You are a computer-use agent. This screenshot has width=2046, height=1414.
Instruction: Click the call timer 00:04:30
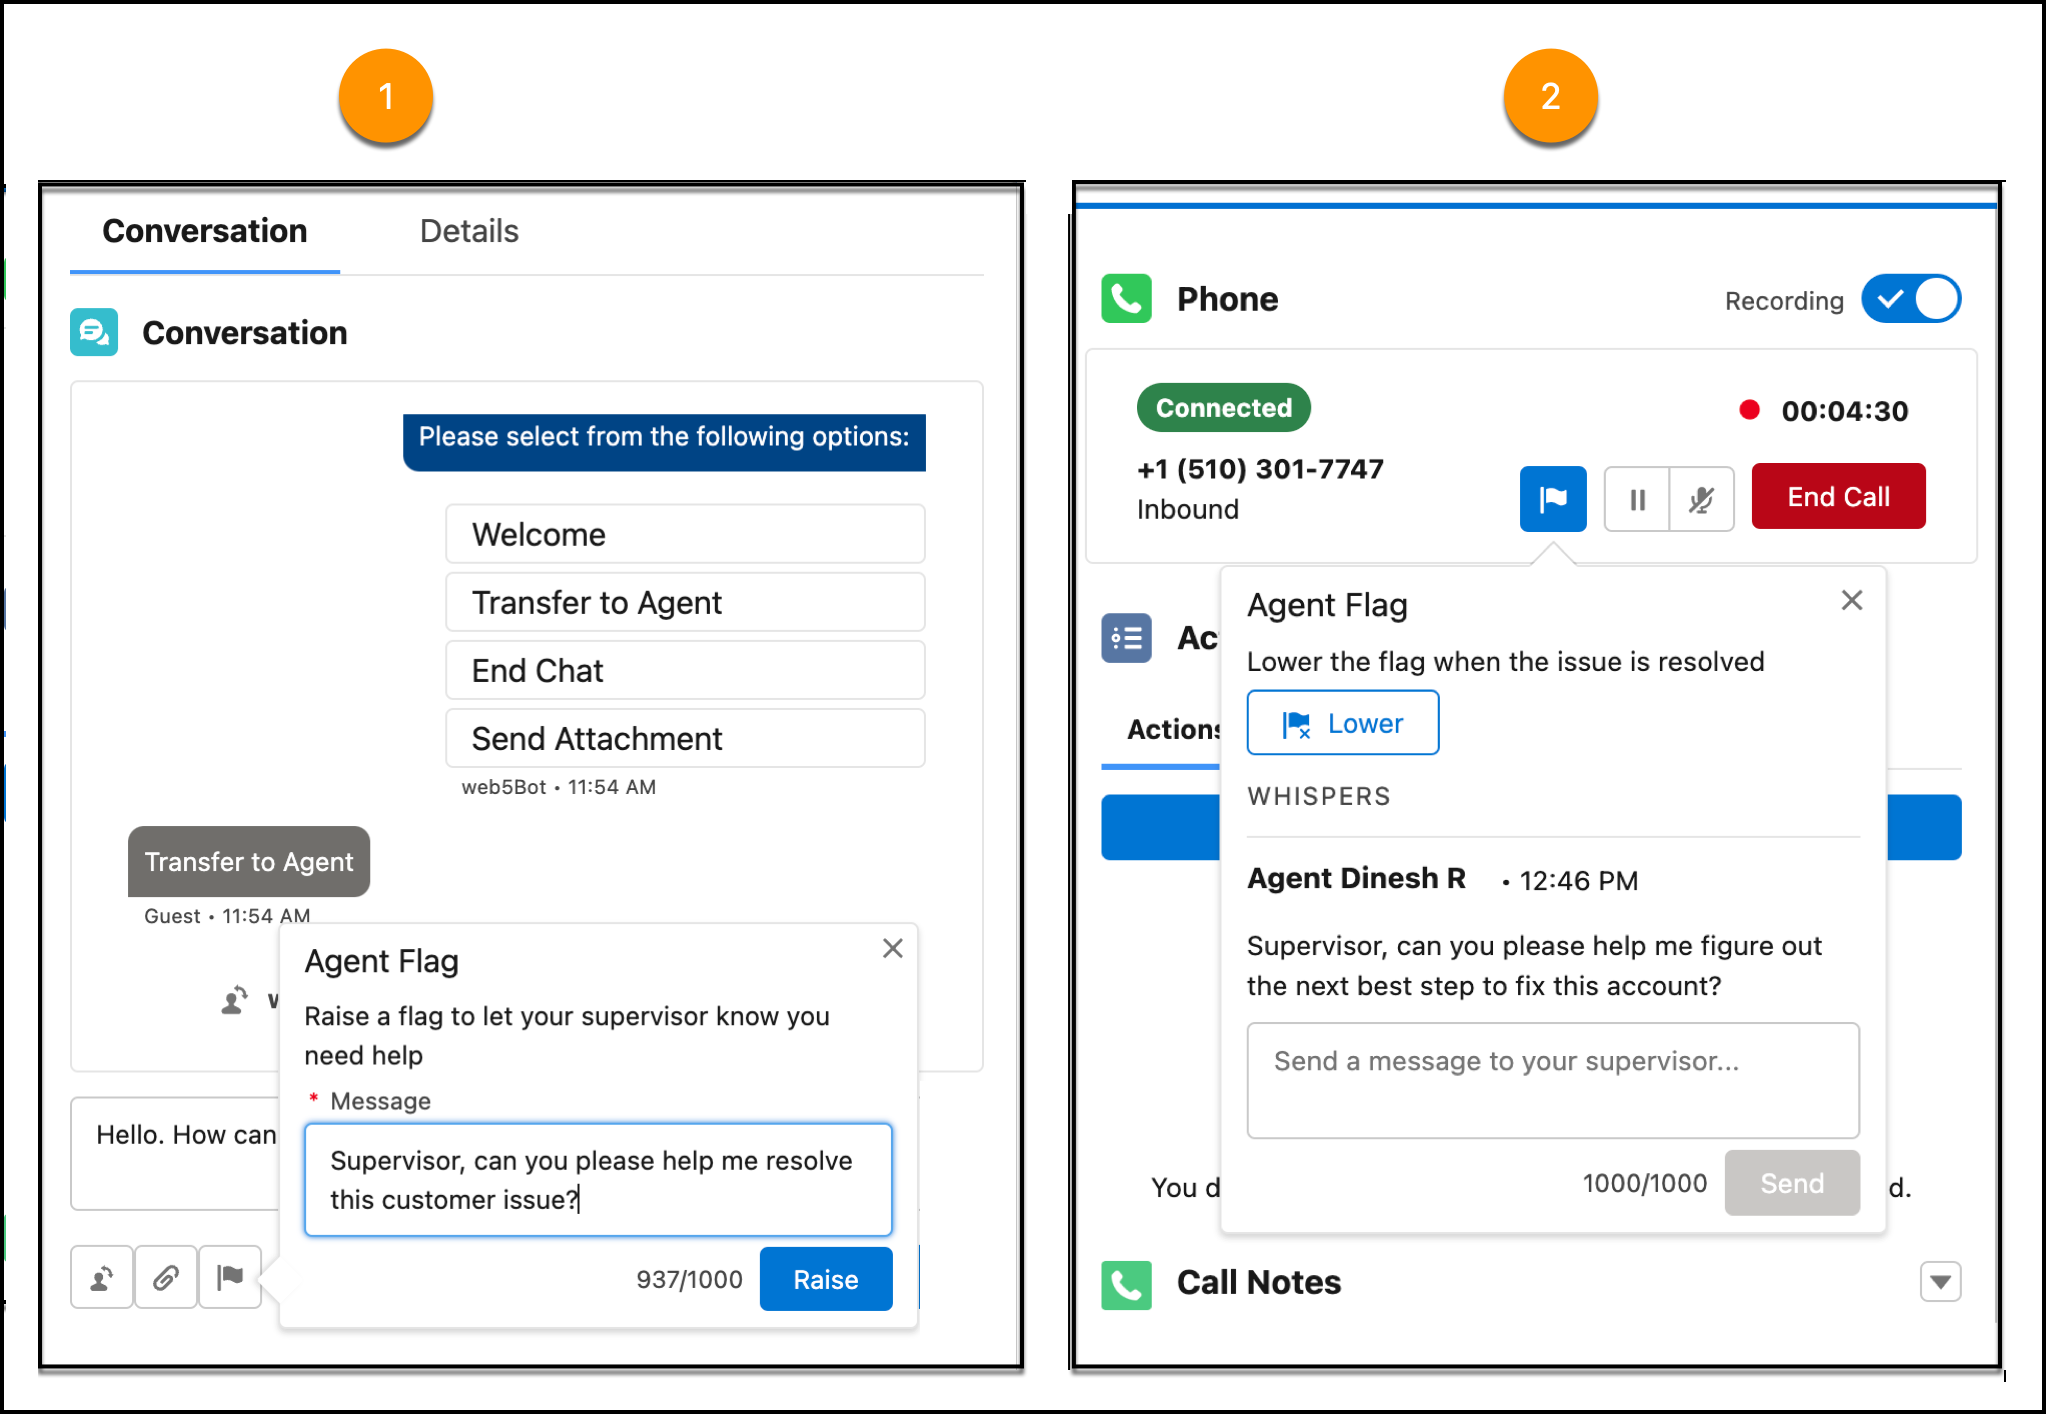click(1845, 411)
